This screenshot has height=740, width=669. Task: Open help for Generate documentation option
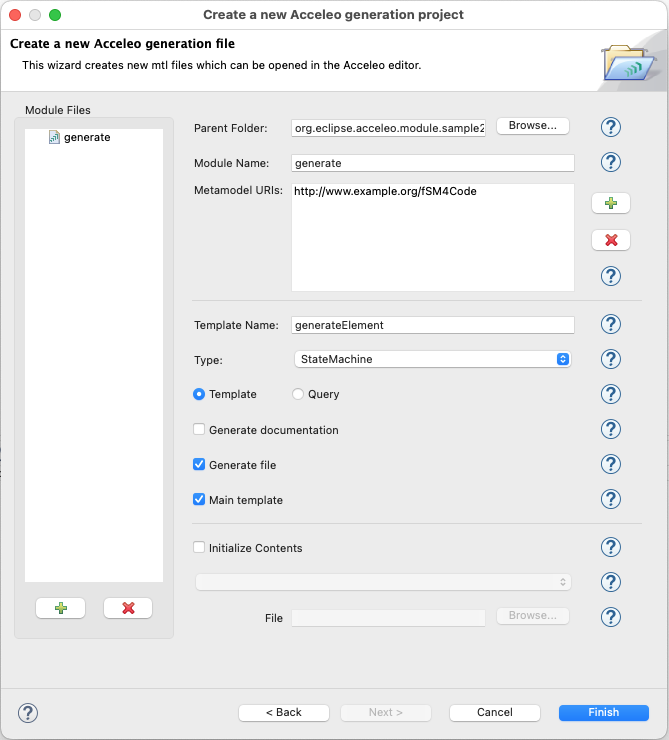(610, 429)
